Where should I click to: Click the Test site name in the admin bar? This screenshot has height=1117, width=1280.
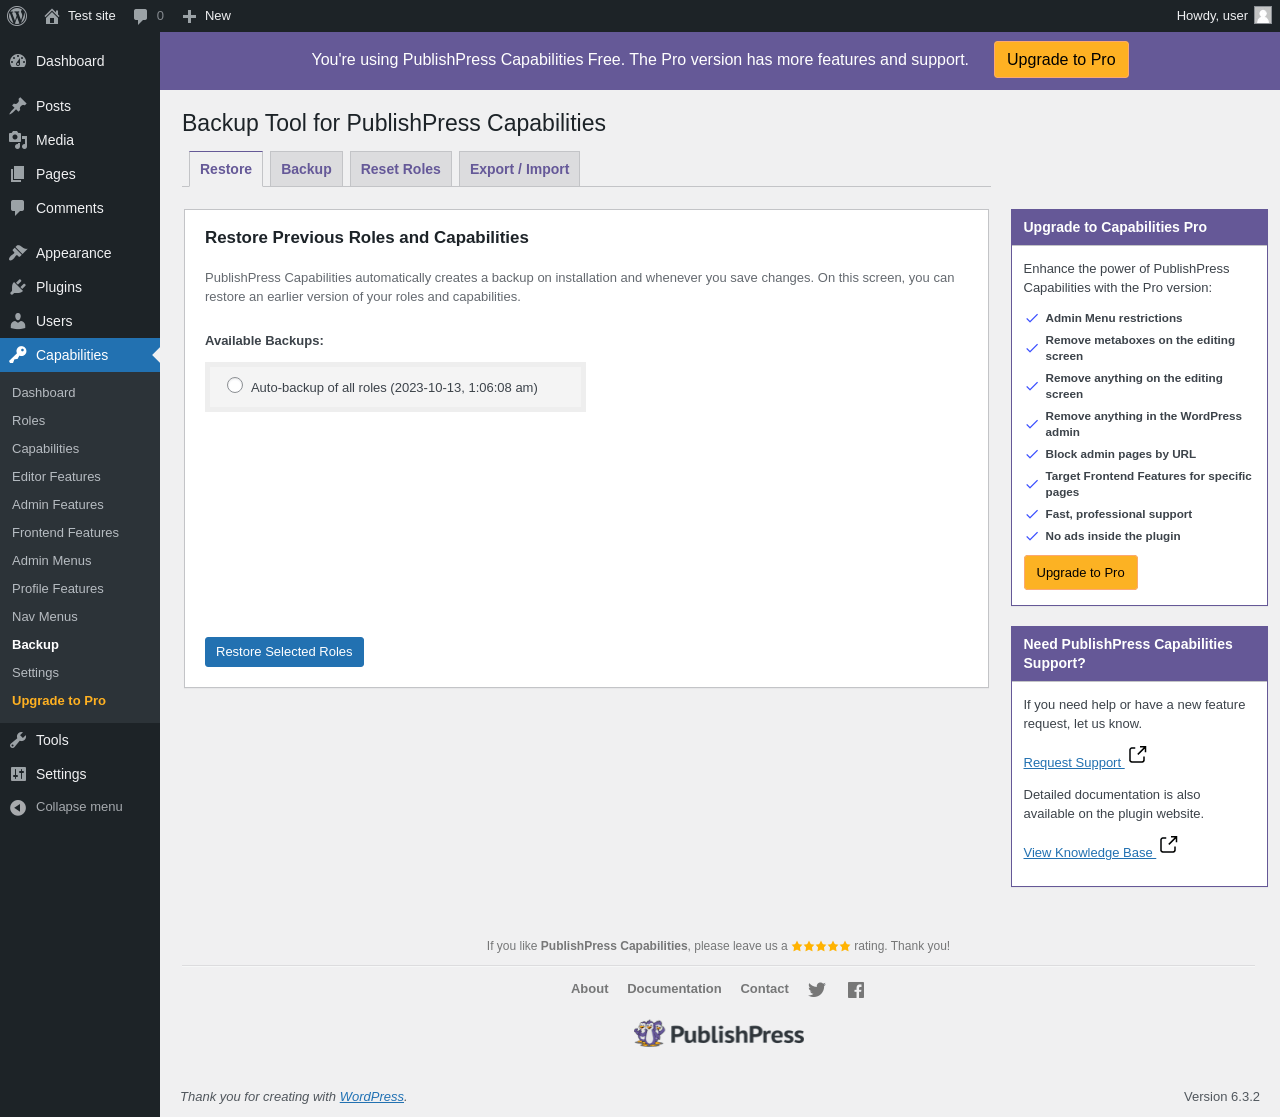click(x=92, y=16)
